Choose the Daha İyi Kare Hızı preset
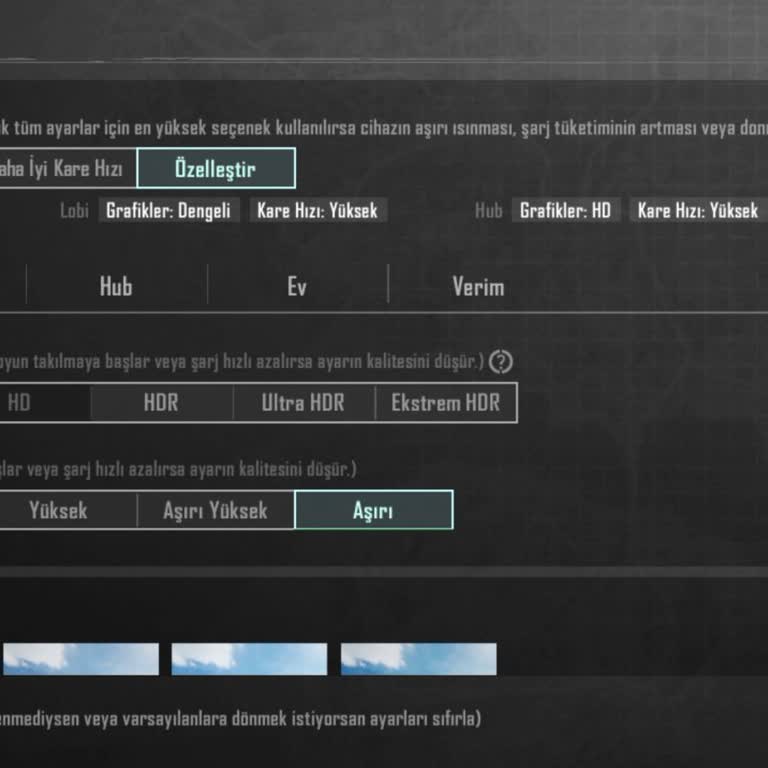 [x=68, y=168]
